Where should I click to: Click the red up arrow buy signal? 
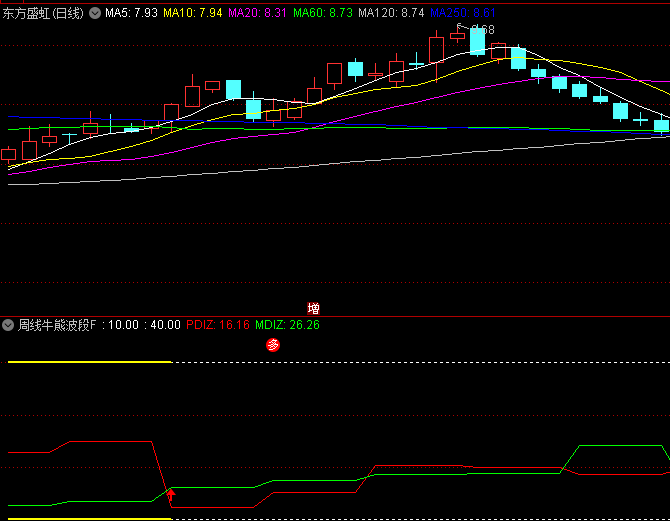click(x=171, y=495)
